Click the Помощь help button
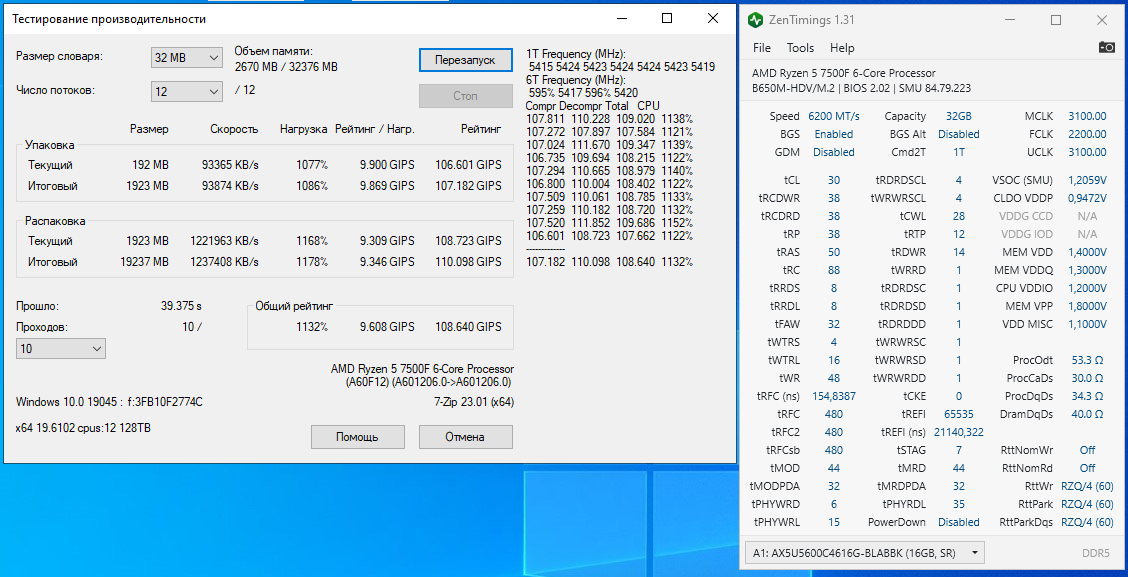 pos(357,437)
